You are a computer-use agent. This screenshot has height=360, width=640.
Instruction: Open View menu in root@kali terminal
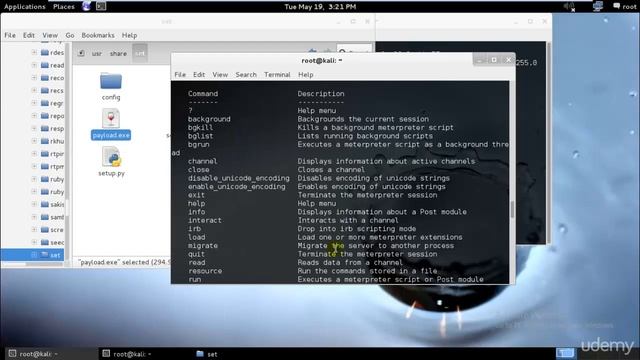pyautogui.click(x=220, y=75)
